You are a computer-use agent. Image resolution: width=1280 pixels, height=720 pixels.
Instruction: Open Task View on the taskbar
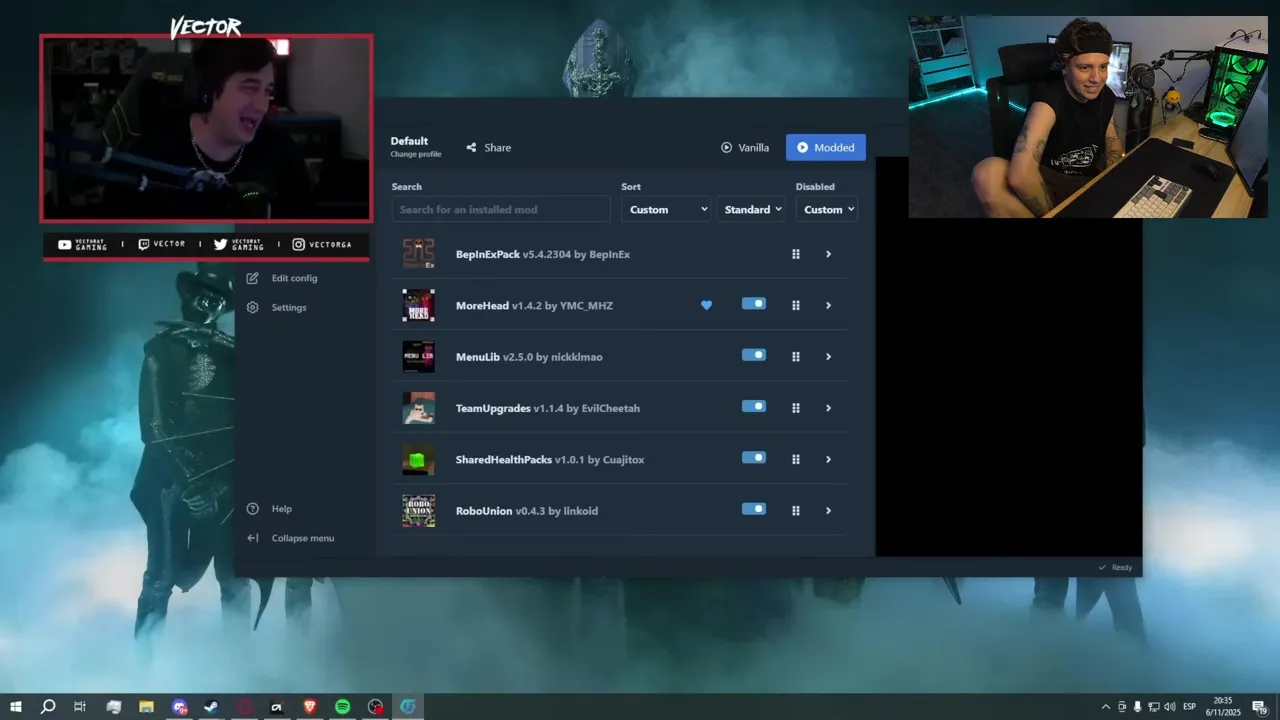coord(80,707)
